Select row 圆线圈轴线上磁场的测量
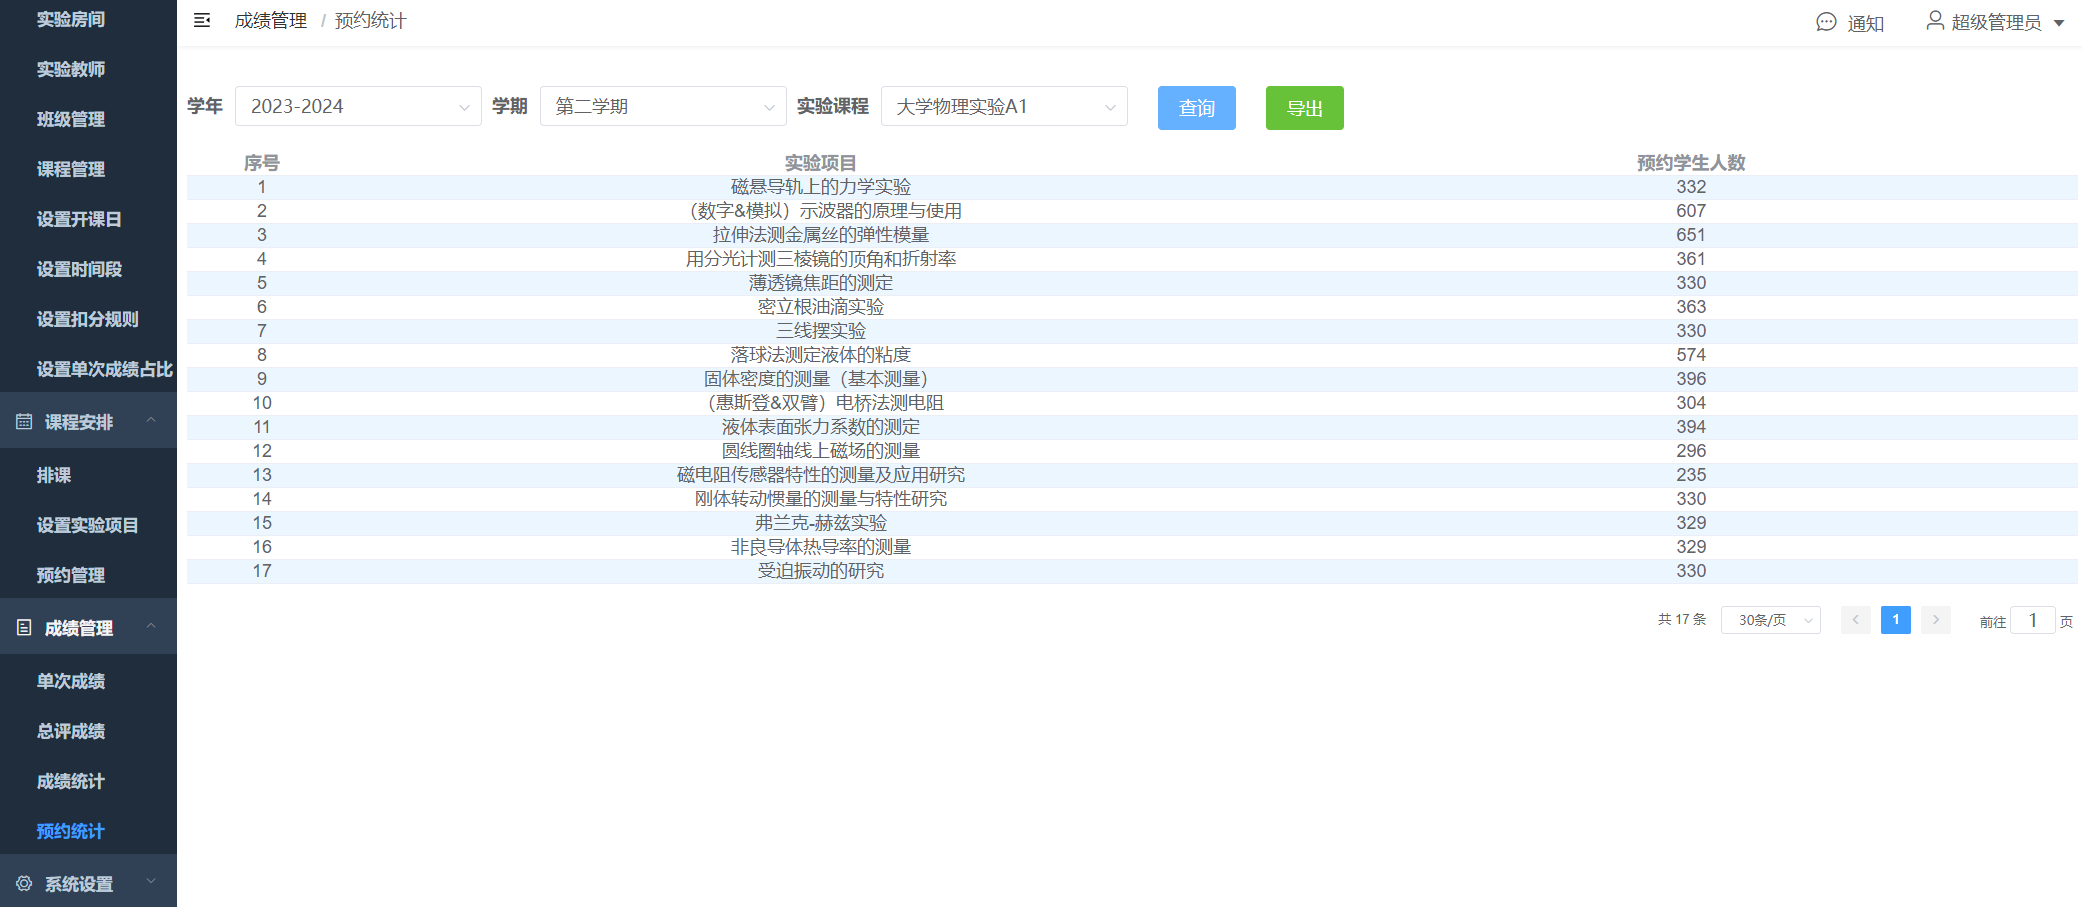The height and width of the screenshot is (907, 2082). 1132,451
